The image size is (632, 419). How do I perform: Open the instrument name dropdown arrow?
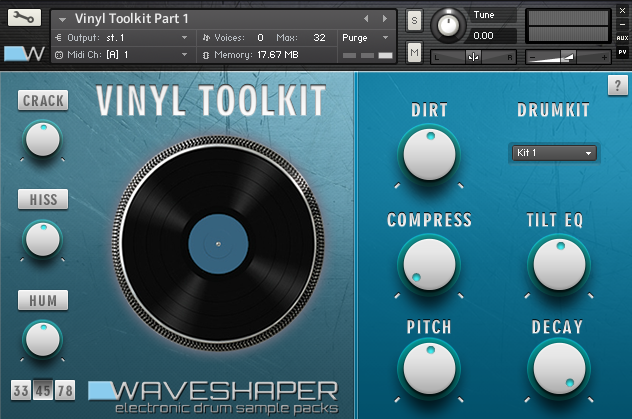tap(62, 19)
